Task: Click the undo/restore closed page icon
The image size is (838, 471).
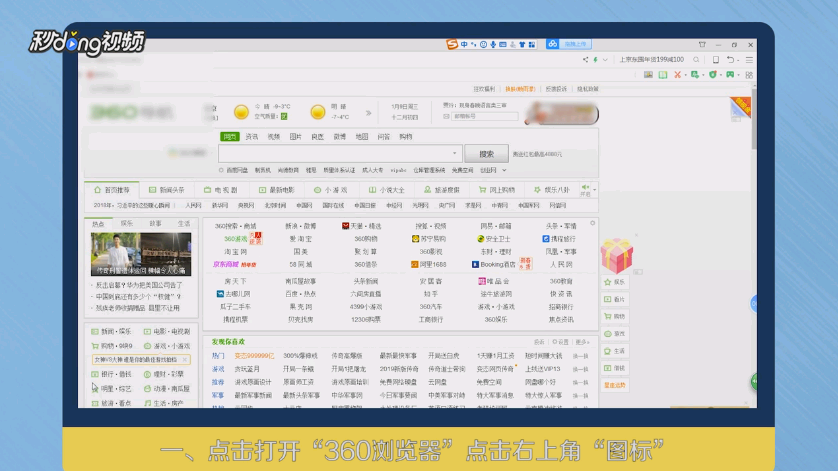Action: click(x=730, y=60)
